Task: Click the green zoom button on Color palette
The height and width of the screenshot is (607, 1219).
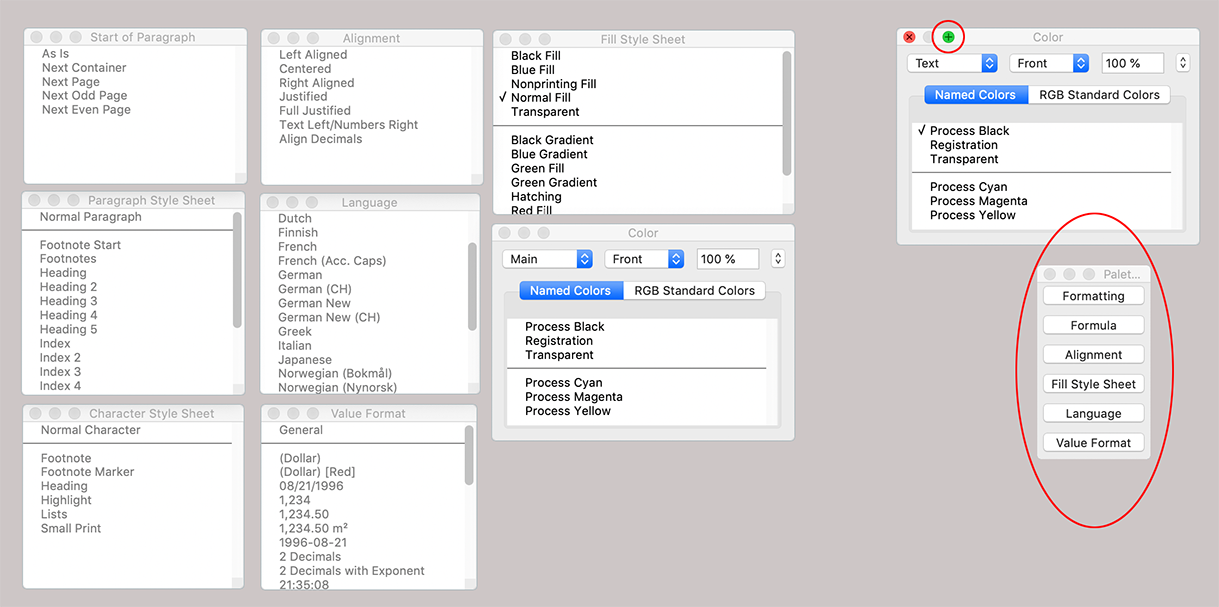Action: [x=948, y=37]
